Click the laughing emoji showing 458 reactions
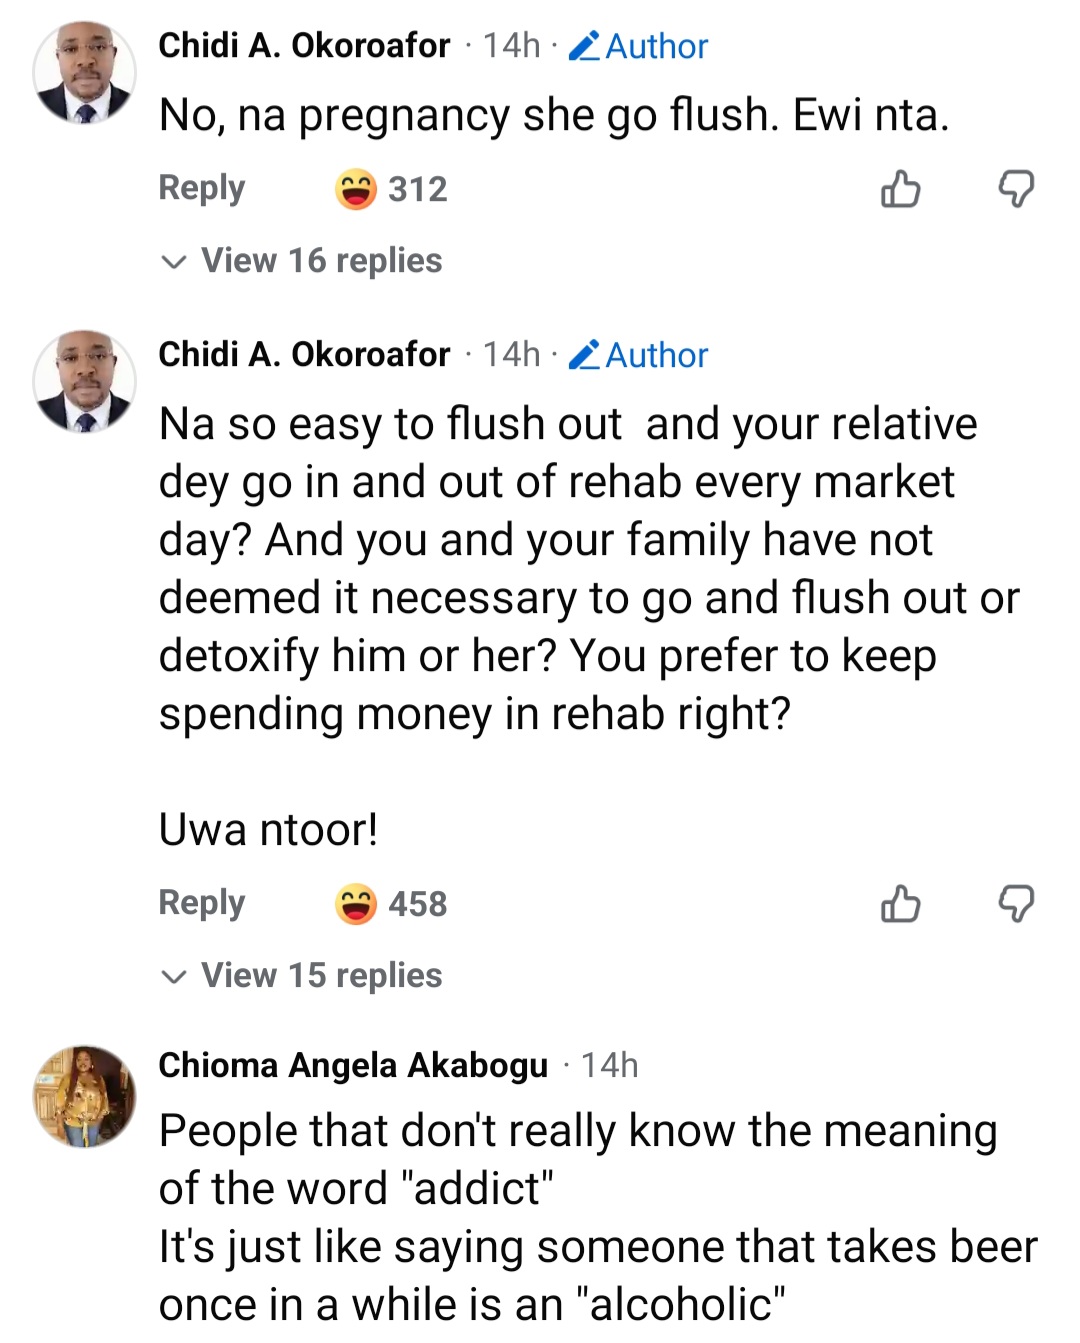 click(x=357, y=904)
